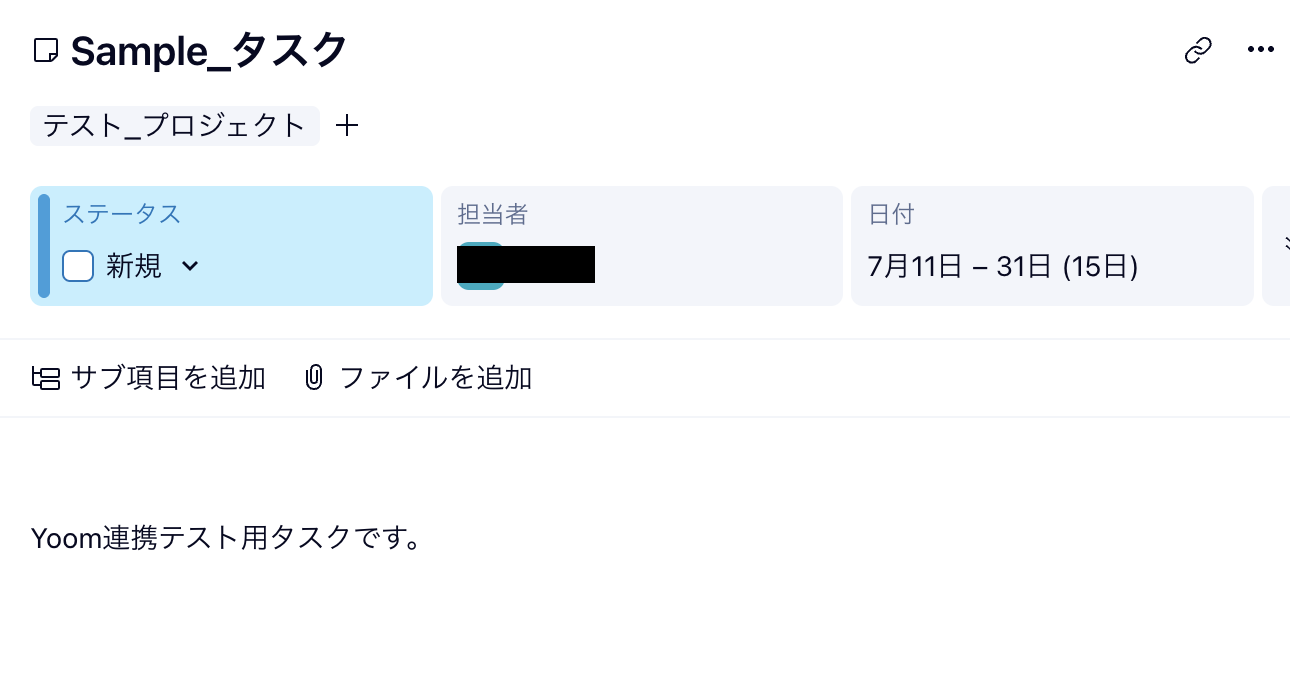The height and width of the screenshot is (678, 1290).
Task: Click the blue status color bar
Action: tap(44, 246)
